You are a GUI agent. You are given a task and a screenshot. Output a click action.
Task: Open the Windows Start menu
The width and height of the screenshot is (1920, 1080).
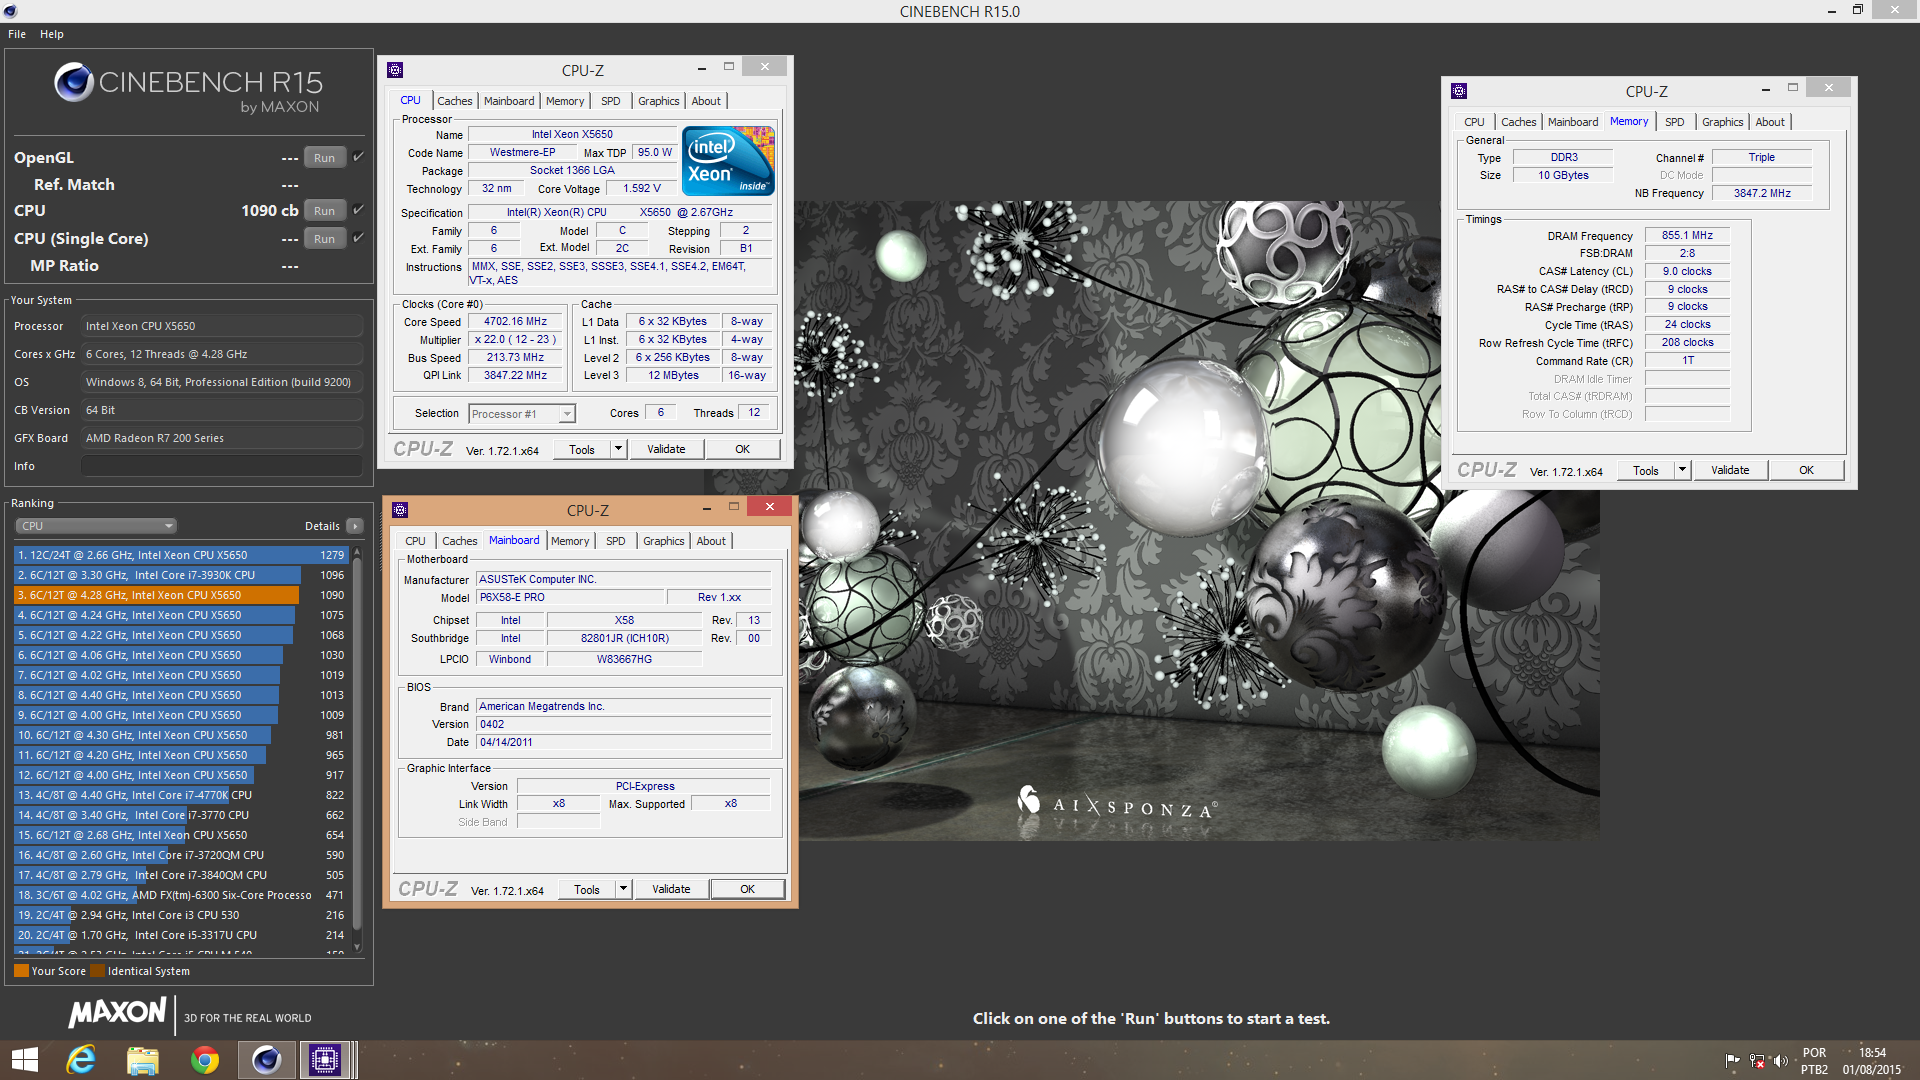24,1059
